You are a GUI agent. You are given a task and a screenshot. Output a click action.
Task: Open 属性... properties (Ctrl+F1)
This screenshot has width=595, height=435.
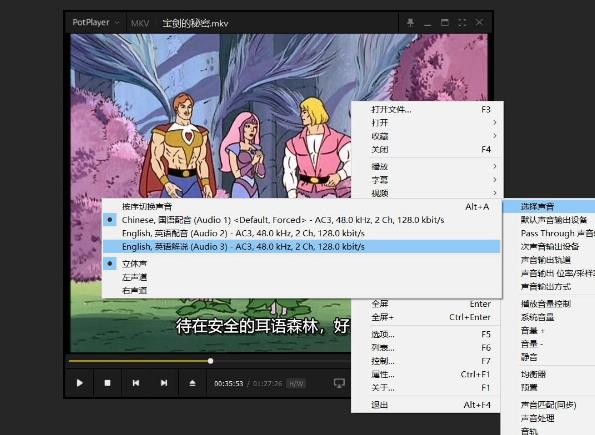click(427, 374)
